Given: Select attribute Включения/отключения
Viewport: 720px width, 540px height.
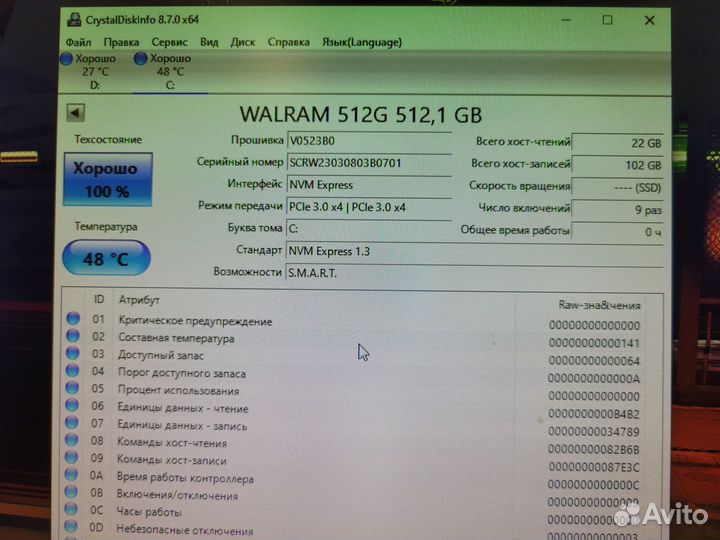Looking at the screenshot, I should pos(177,496).
